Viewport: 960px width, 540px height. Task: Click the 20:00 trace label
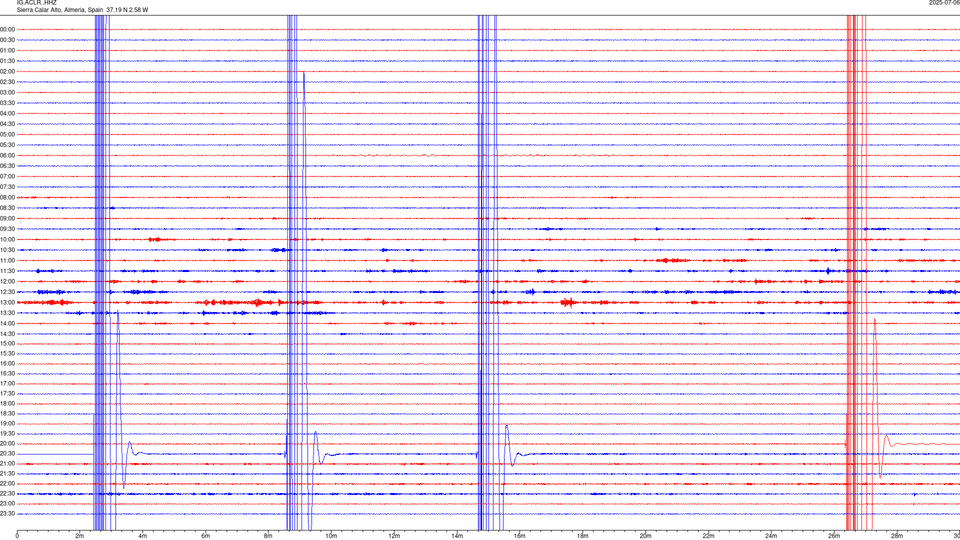coord(7,444)
